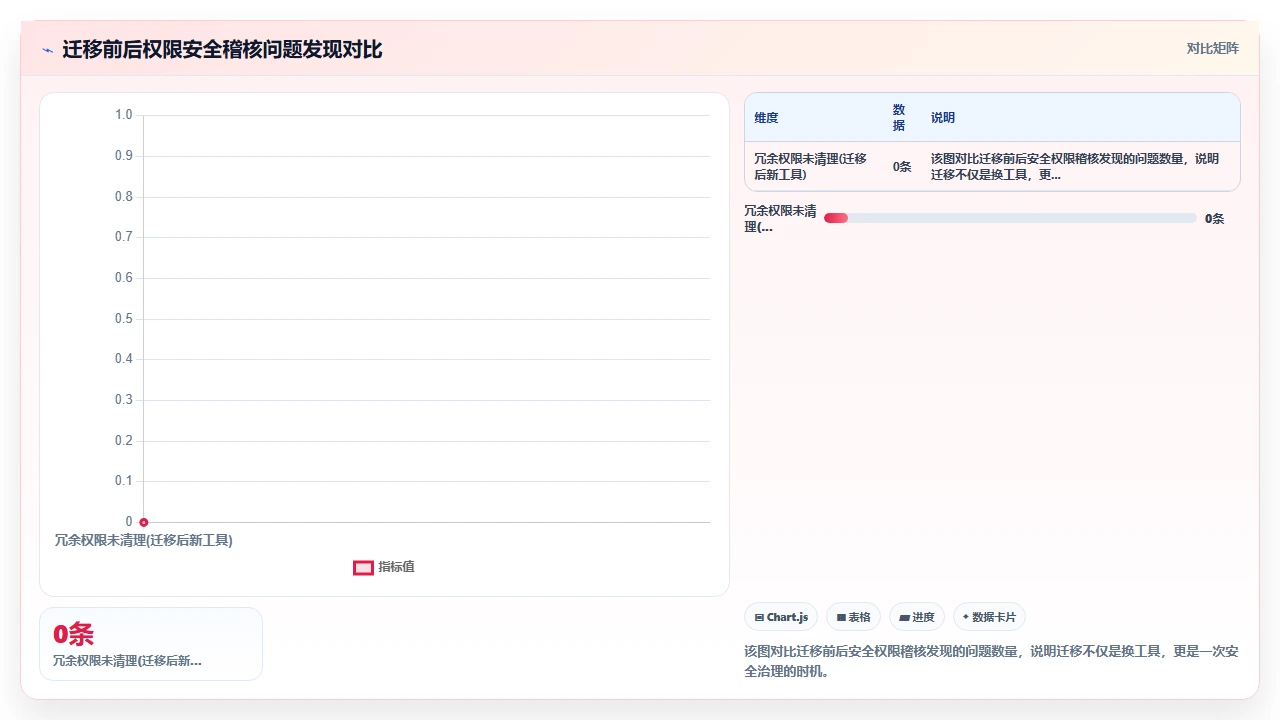Click the red data point at zero

tap(144, 522)
